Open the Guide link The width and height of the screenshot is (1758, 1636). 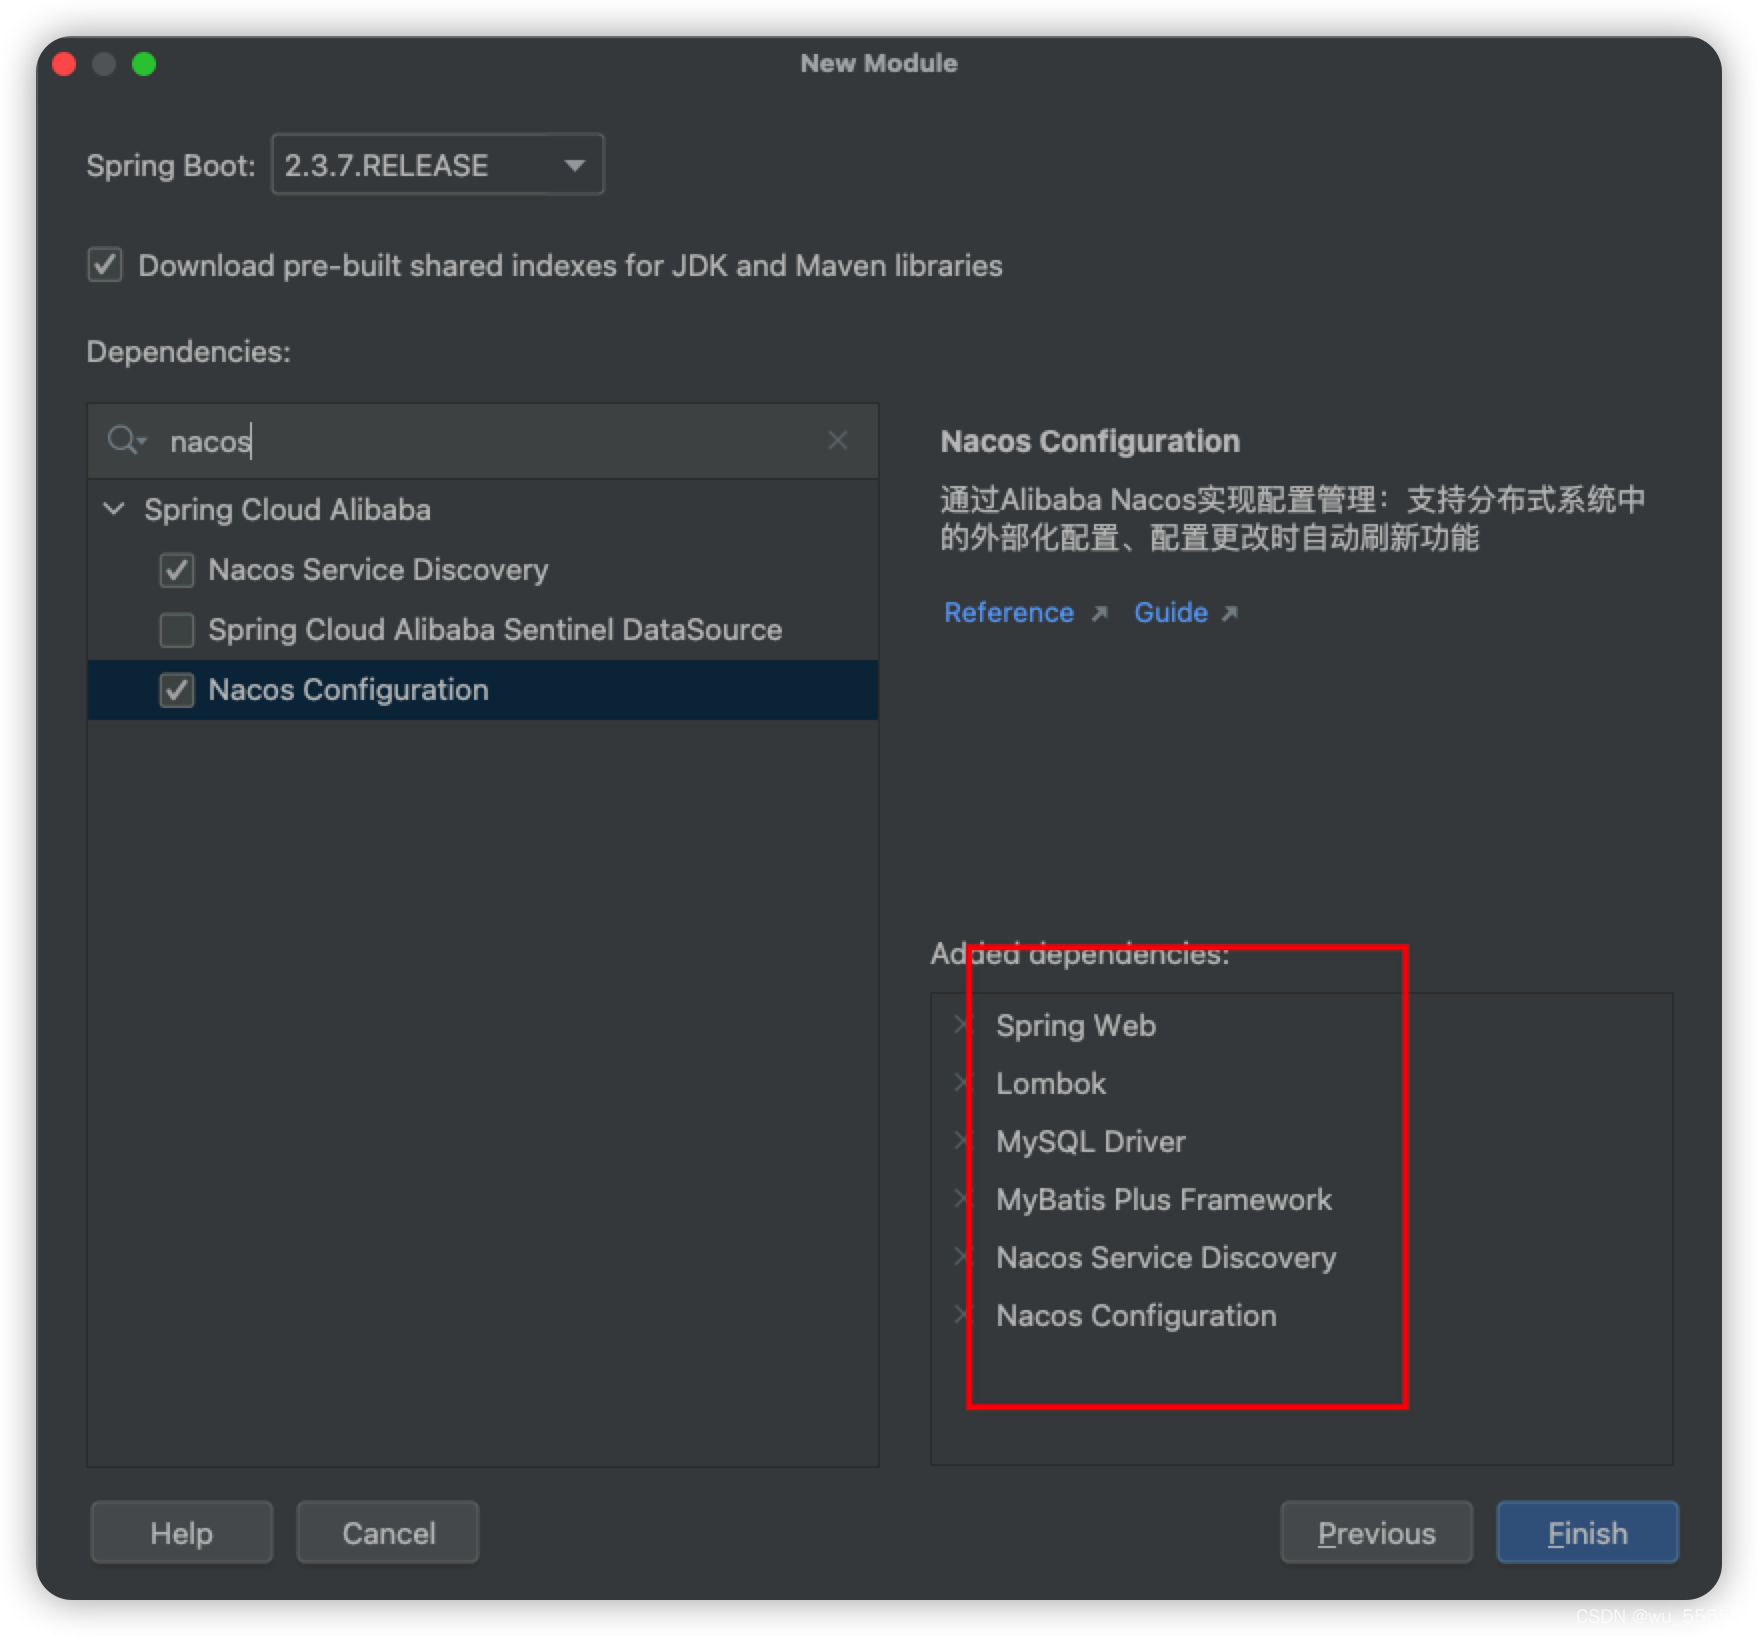pos(1171,612)
